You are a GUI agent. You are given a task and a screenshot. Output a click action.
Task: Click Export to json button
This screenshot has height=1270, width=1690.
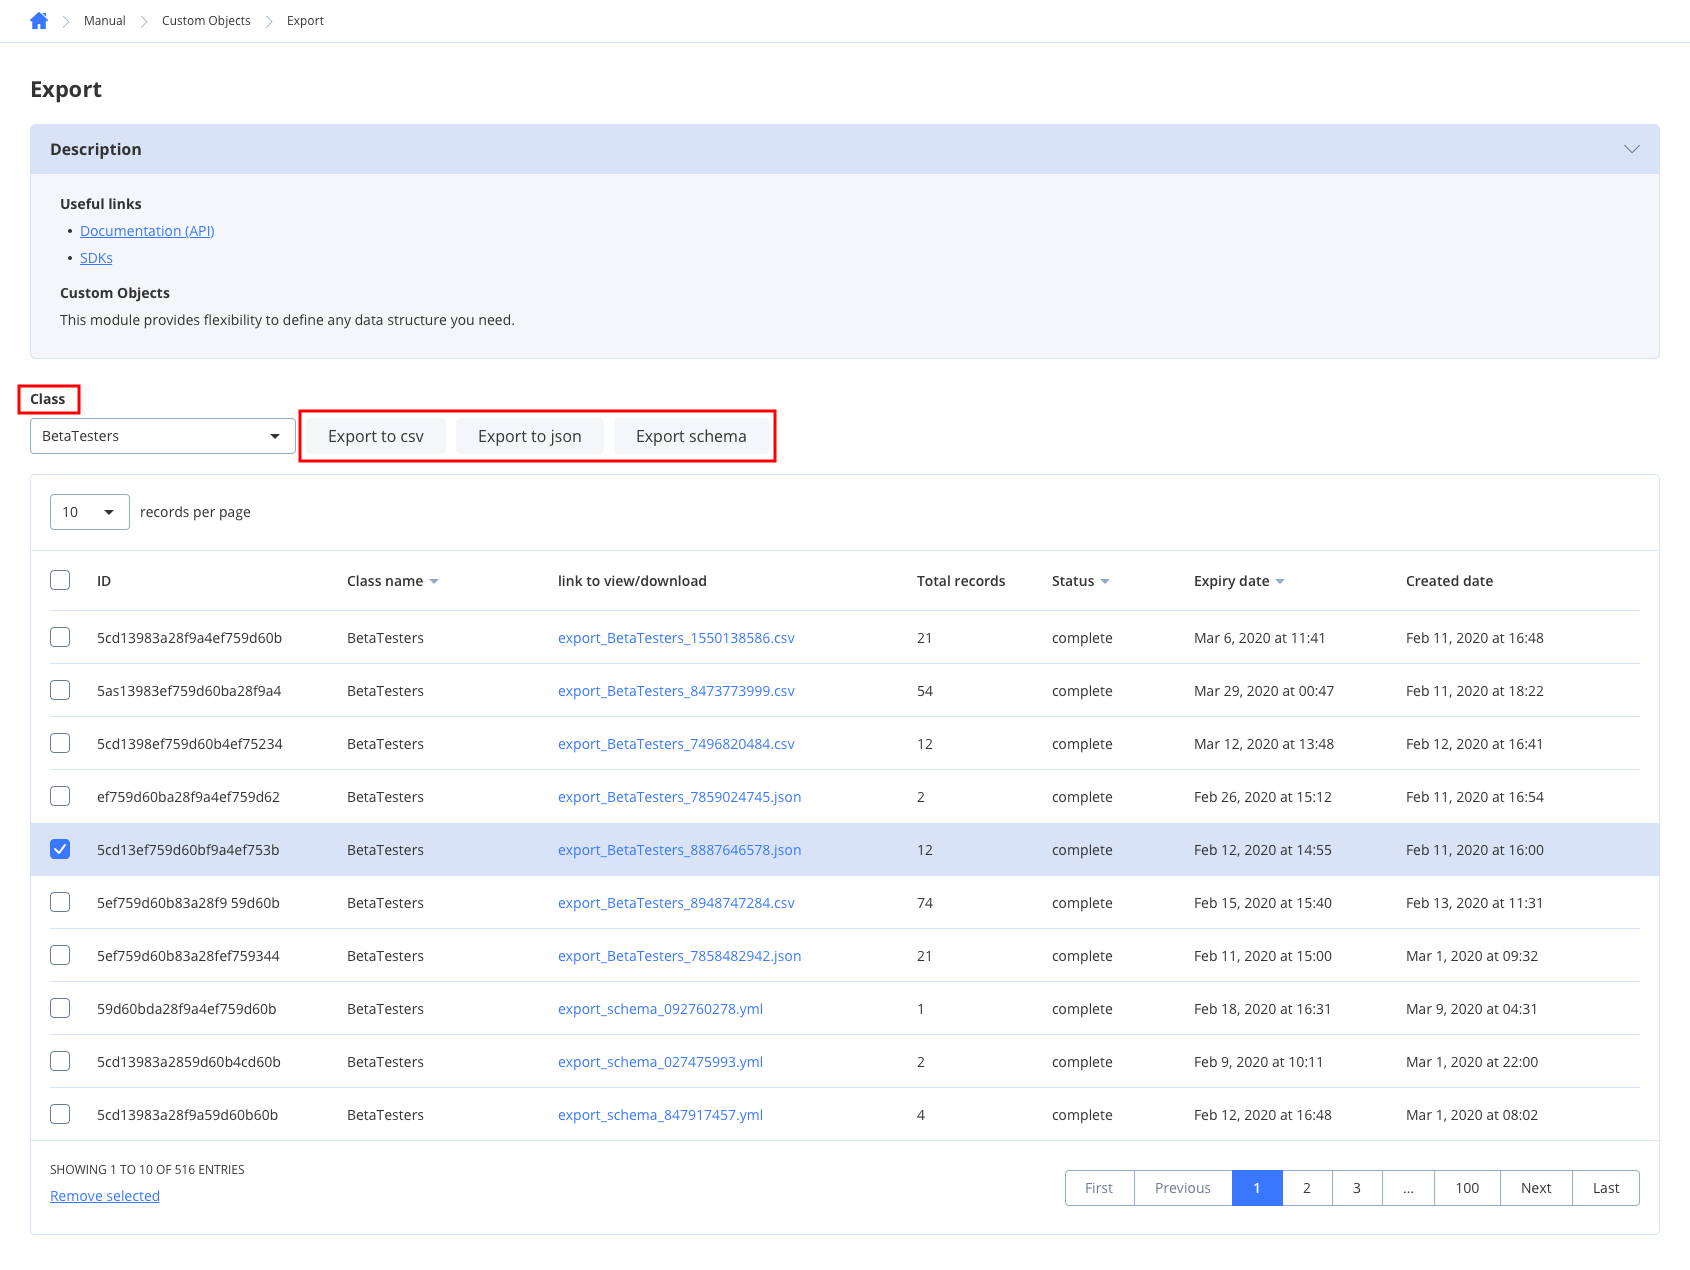pos(530,436)
